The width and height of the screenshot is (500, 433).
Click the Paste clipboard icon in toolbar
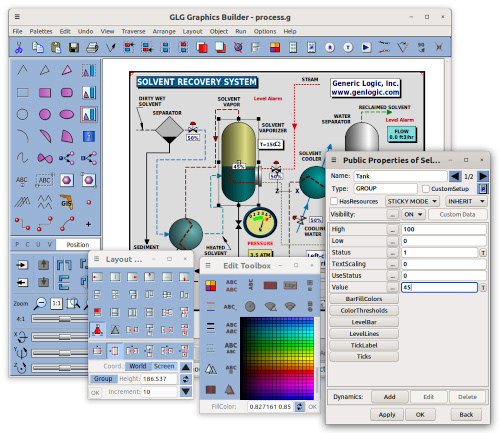pyautogui.click(x=56, y=47)
